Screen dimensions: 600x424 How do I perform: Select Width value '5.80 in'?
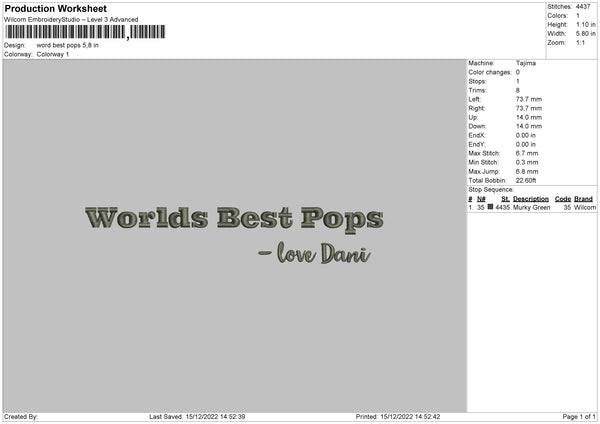tap(585, 34)
